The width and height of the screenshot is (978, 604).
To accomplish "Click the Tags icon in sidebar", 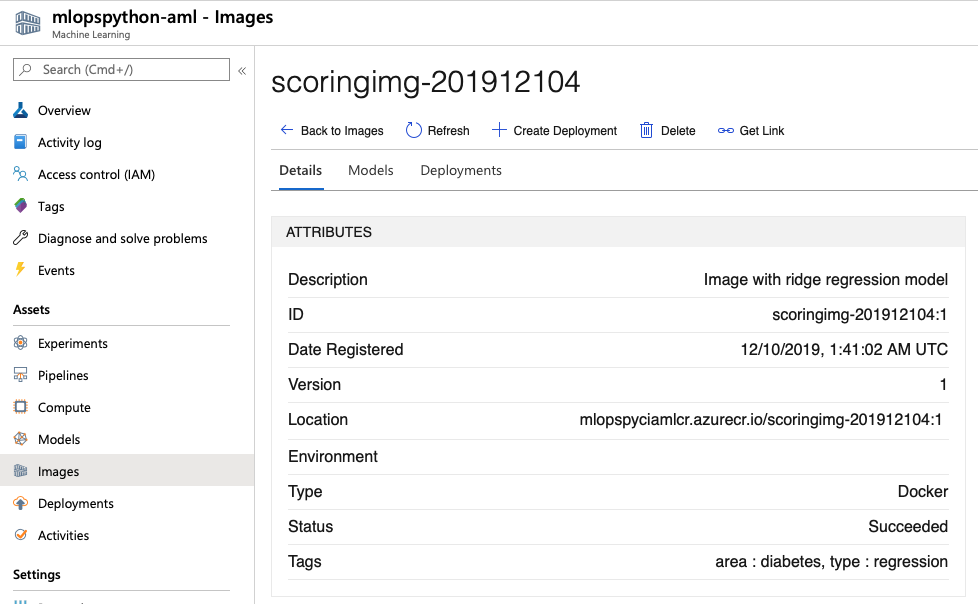I will [21, 206].
